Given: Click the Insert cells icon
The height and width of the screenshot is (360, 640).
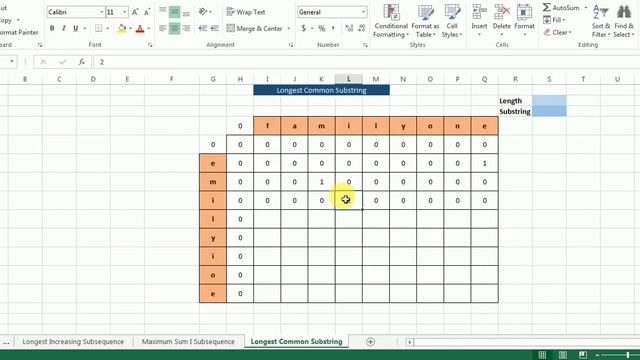Looking at the screenshot, I should (479, 12).
